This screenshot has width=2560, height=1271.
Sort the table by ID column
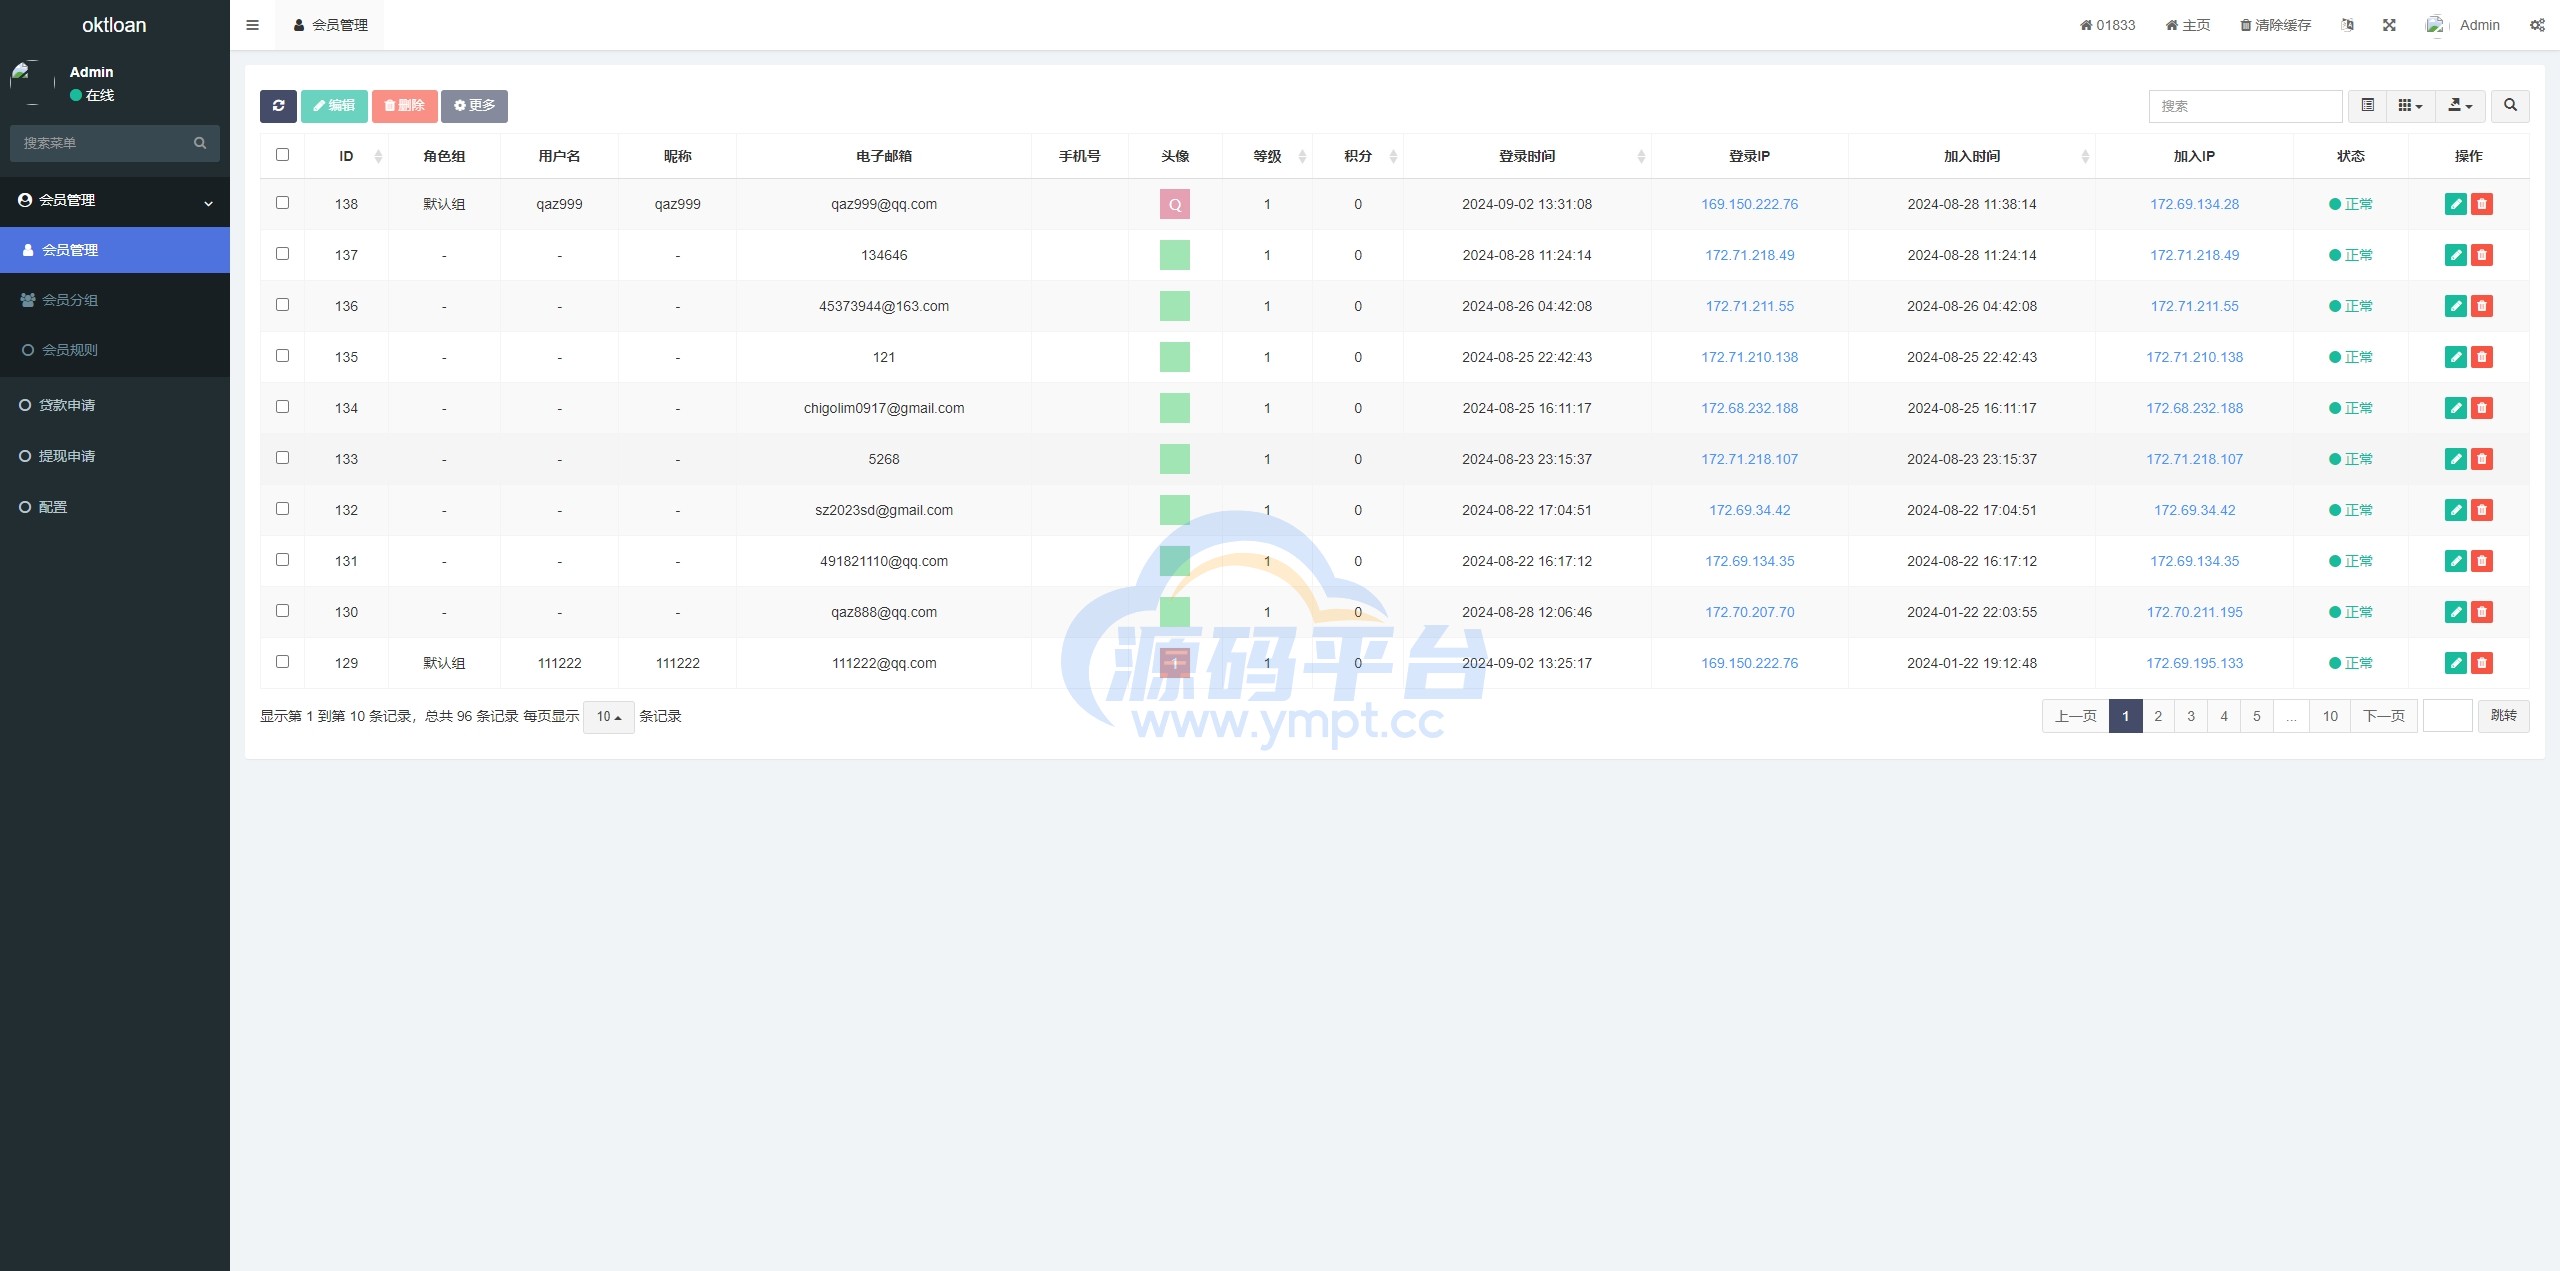(346, 156)
